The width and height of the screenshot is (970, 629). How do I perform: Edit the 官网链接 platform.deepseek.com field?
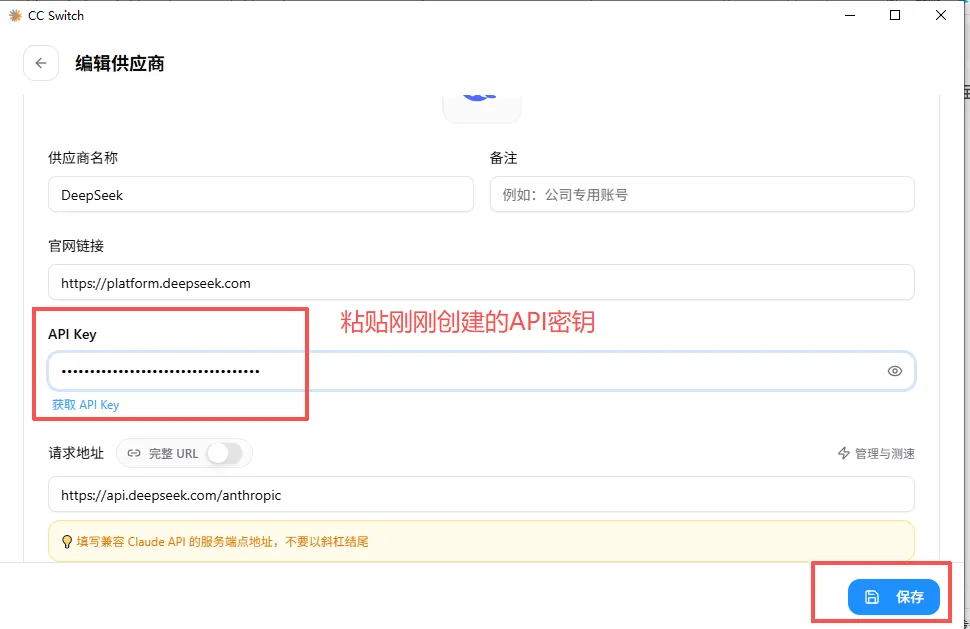pos(481,283)
